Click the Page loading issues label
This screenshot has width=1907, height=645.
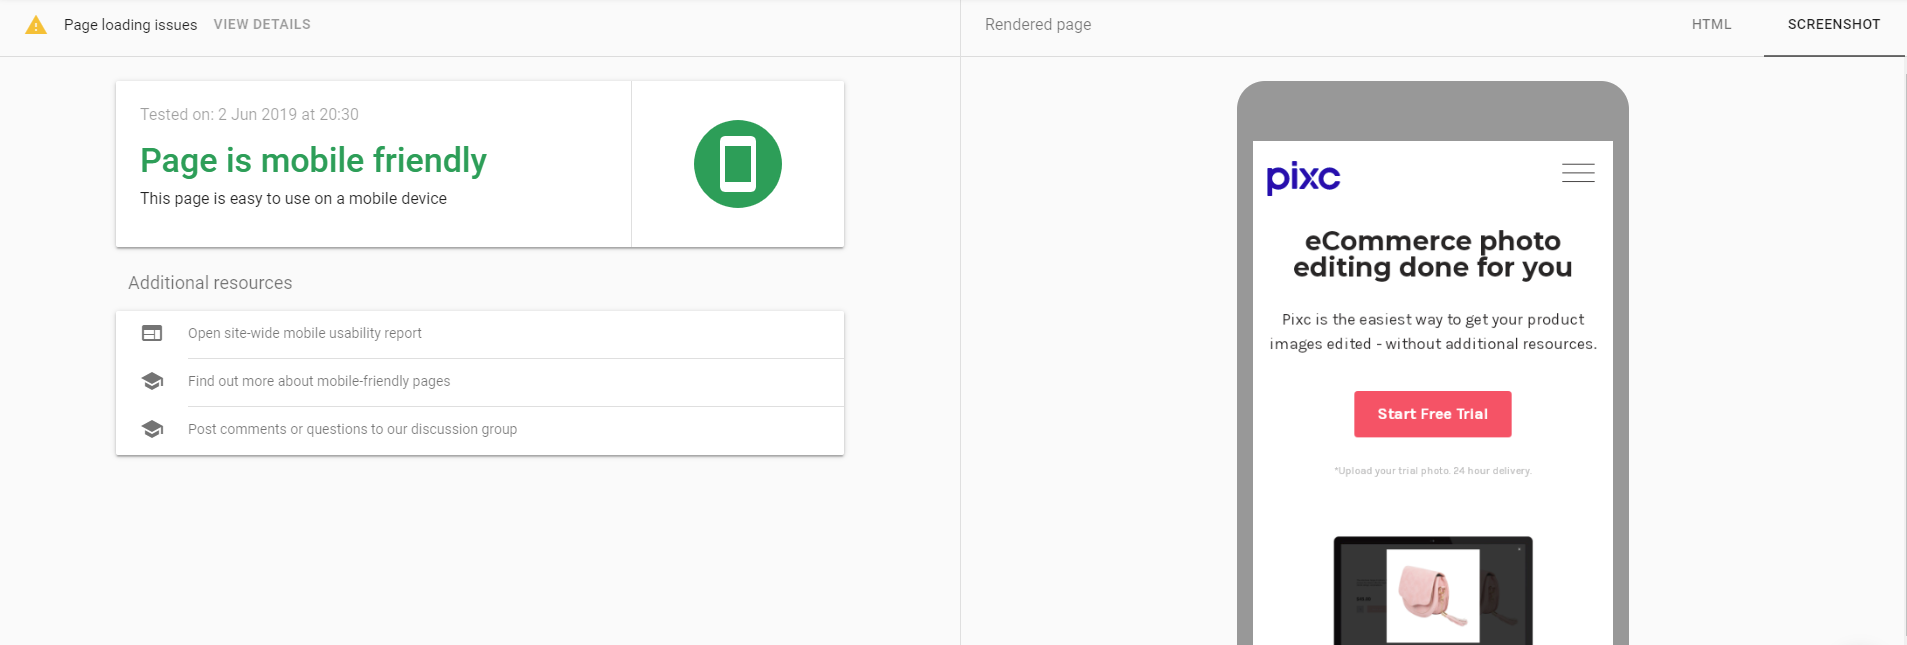point(130,25)
